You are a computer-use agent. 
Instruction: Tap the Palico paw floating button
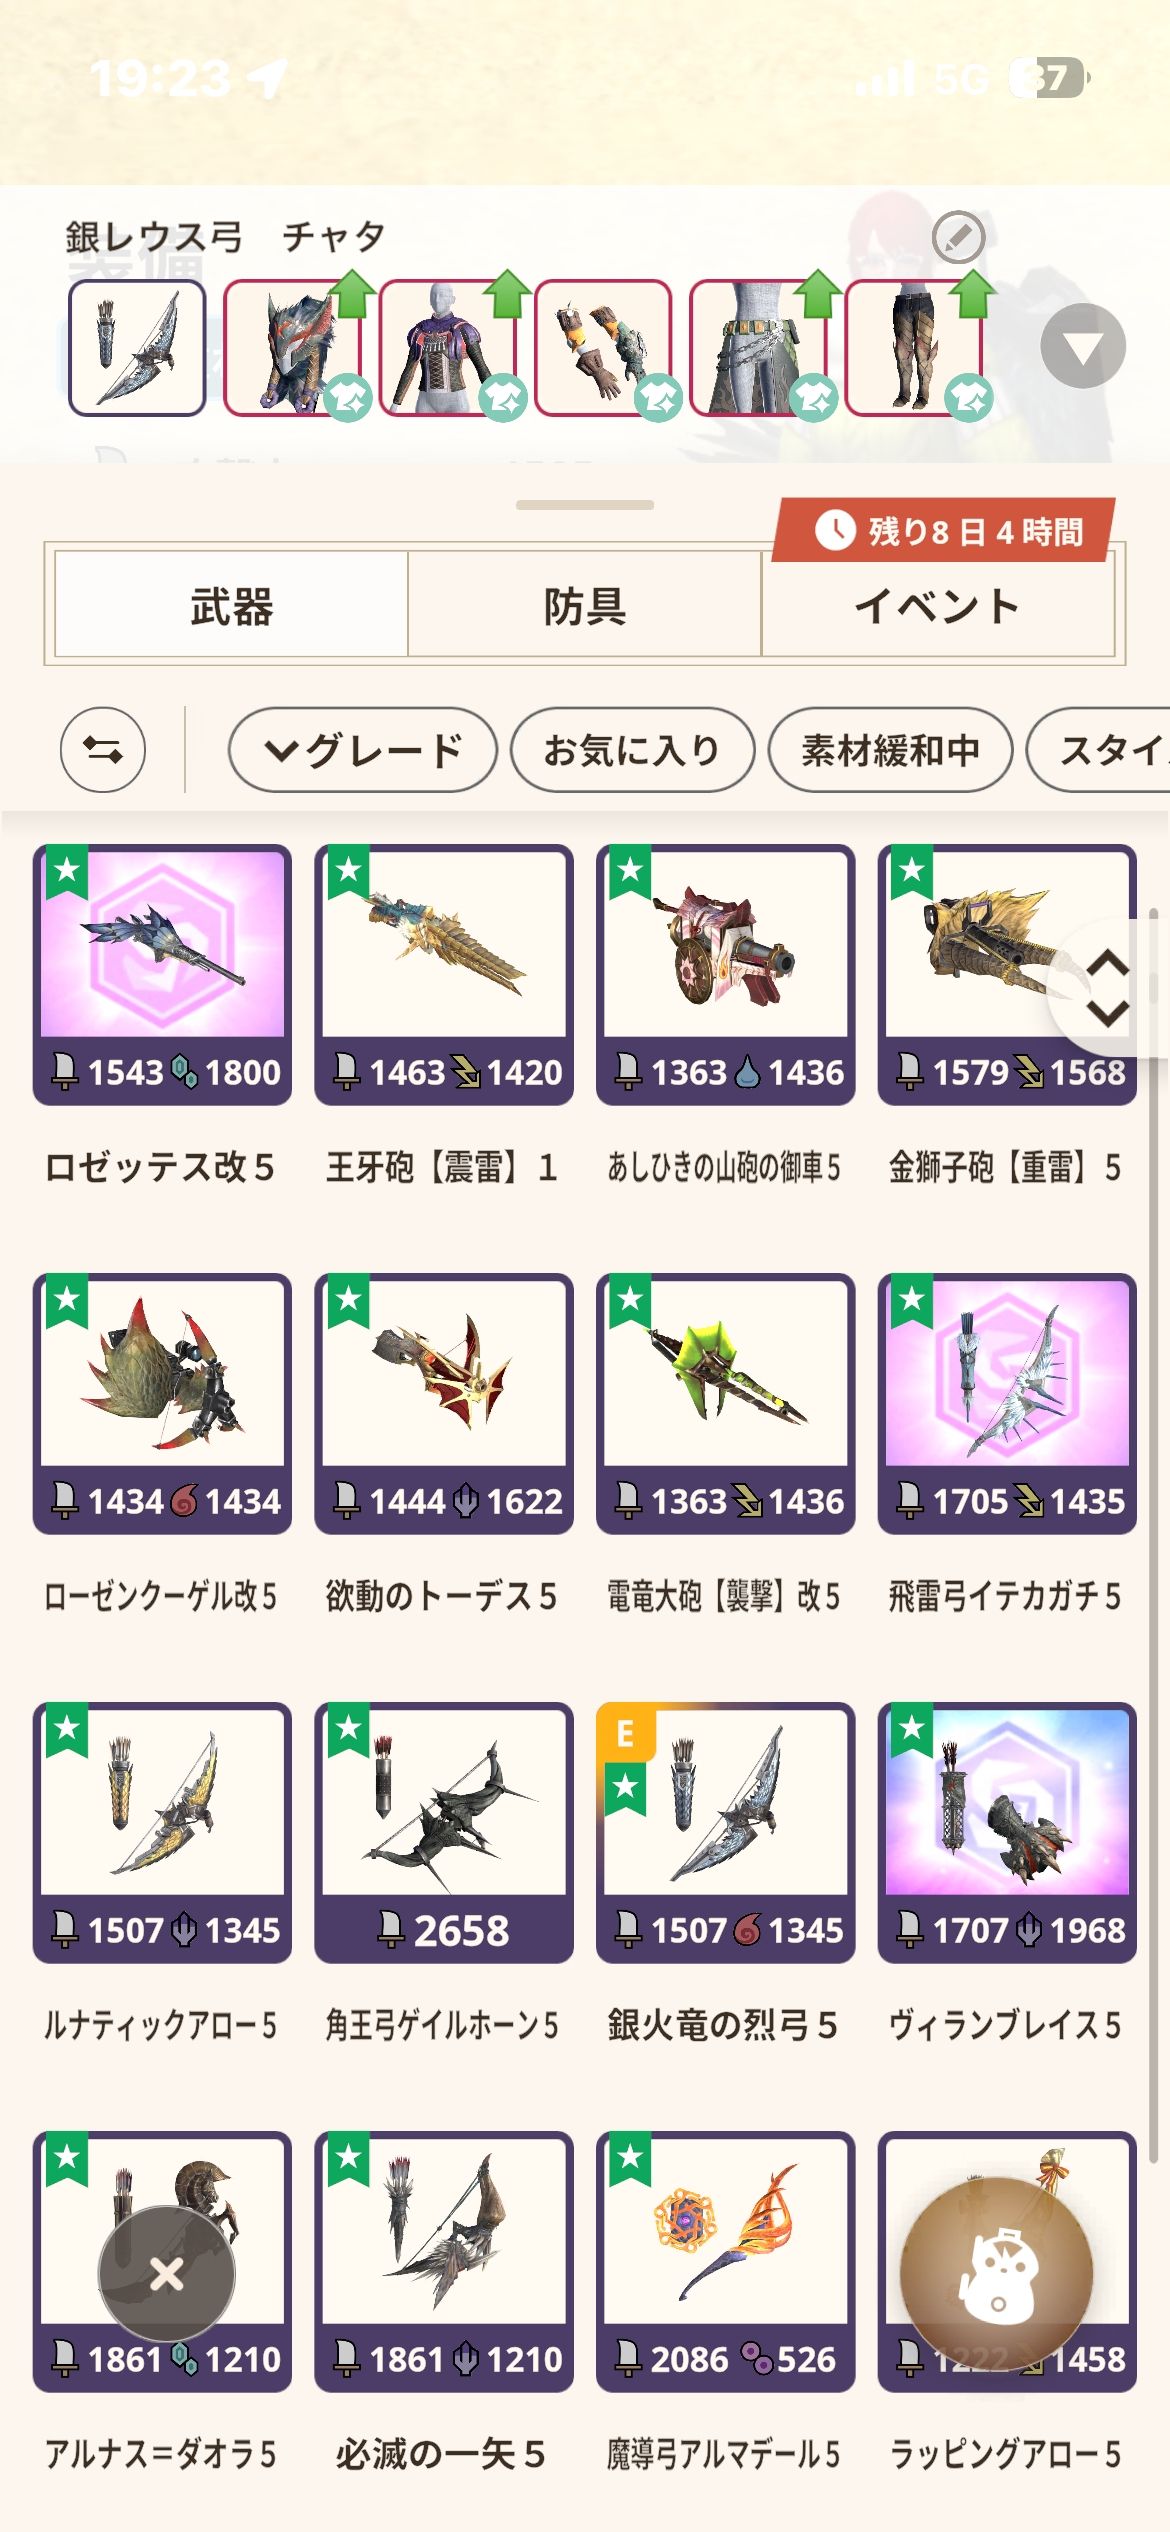click(996, 2274)
